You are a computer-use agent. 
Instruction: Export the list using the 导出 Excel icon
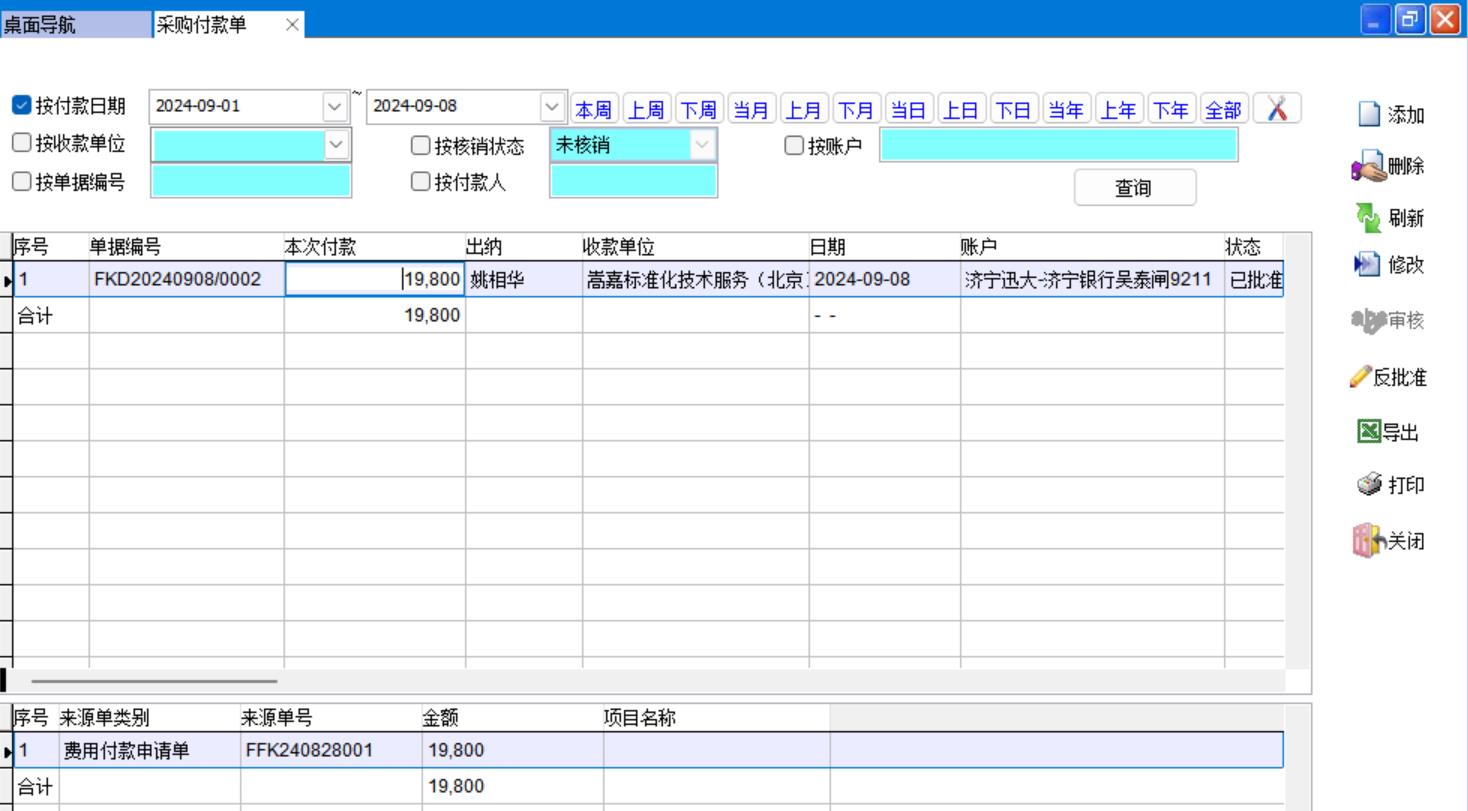pos(1368,432)
